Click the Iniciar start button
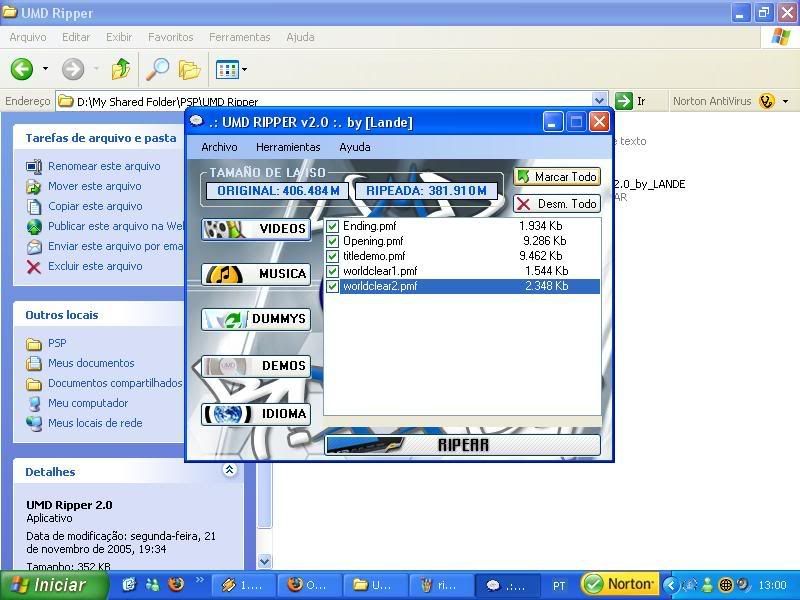 pos(53,585)
